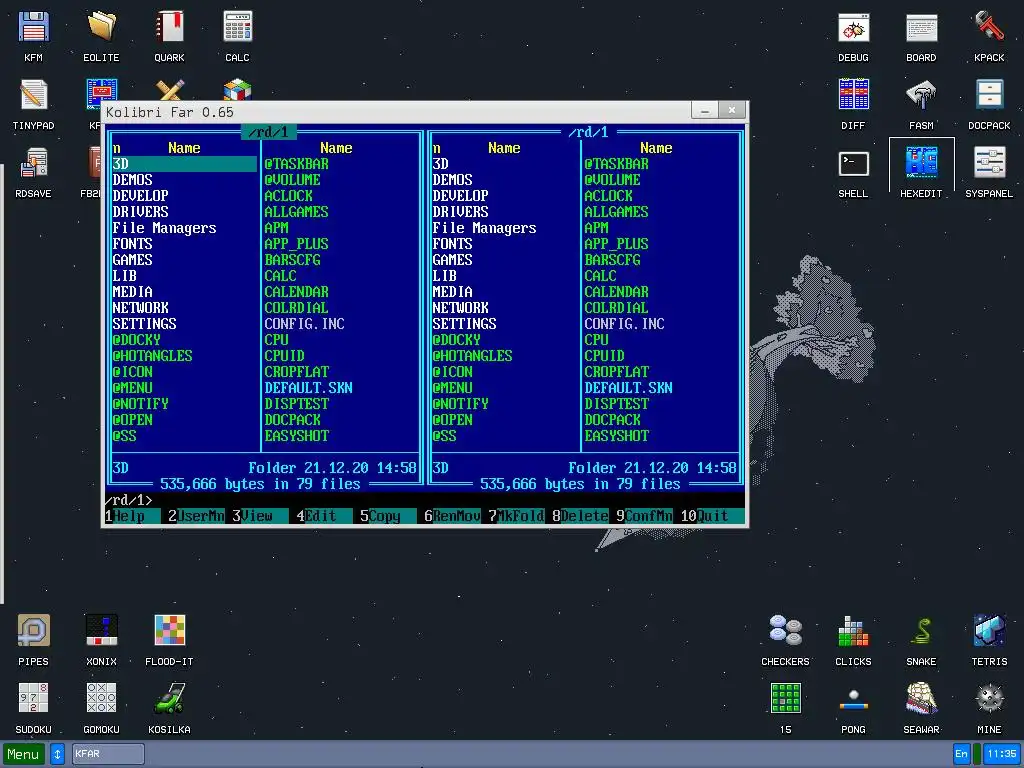Screen dimensions: 1024x768
Task: Select CONFIG.INC in the left panel
Action: click(x=304, y=324)
